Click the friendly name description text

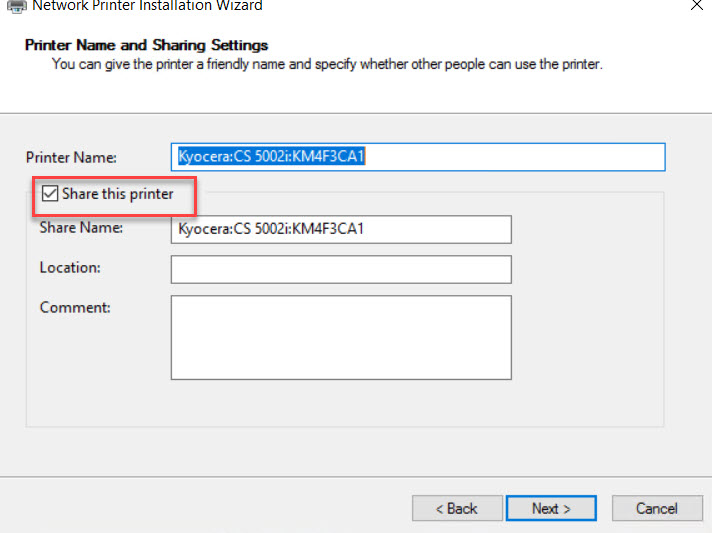tap(327, 64)
